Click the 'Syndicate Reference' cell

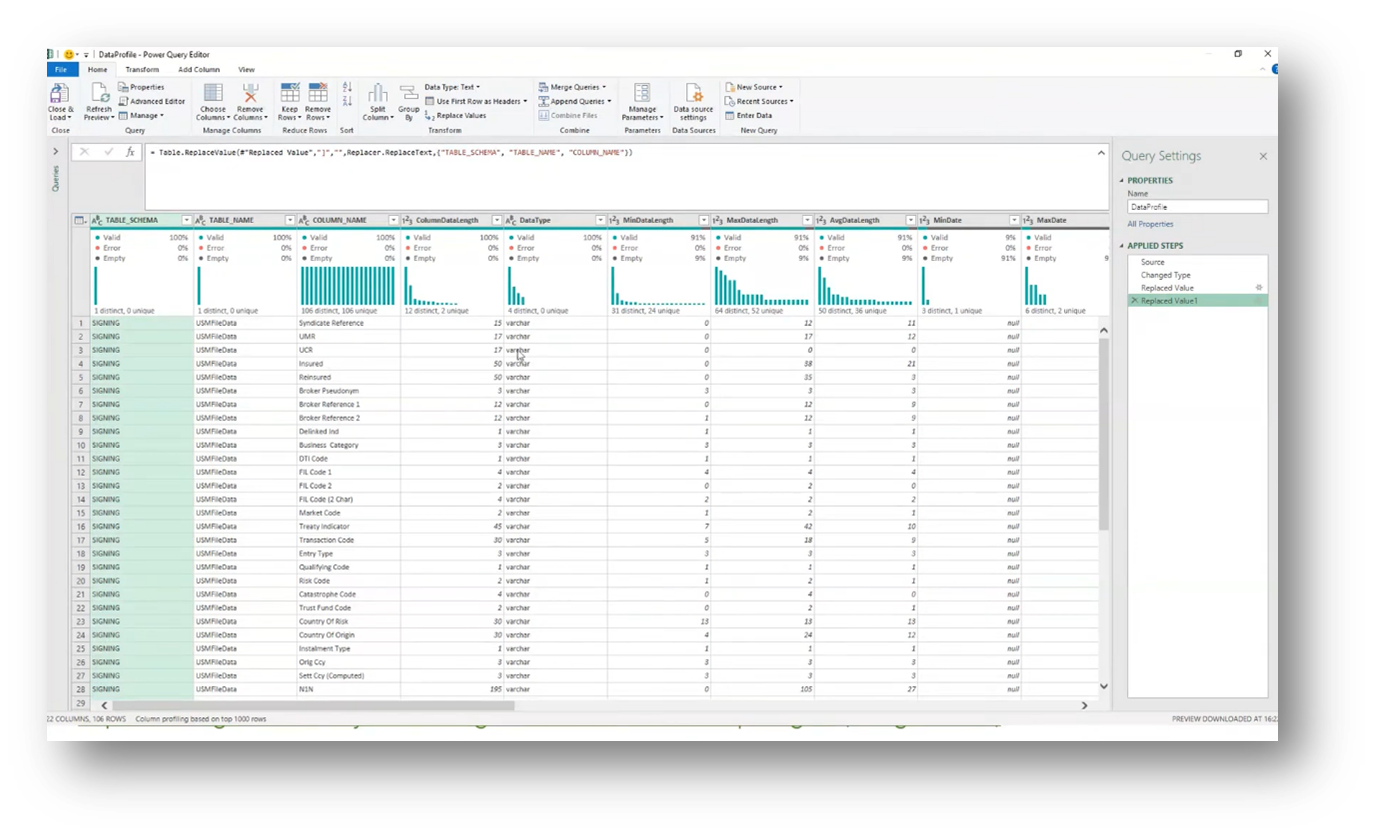pyautogui.click(x=348, y=323)
